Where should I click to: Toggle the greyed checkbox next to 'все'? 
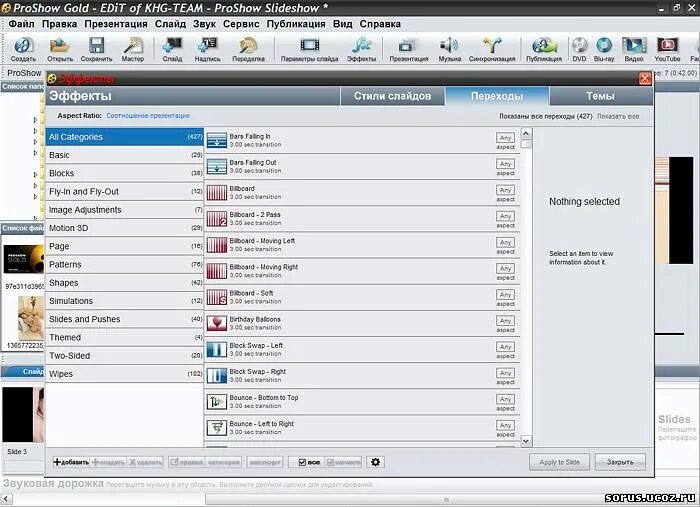[330, 462]
